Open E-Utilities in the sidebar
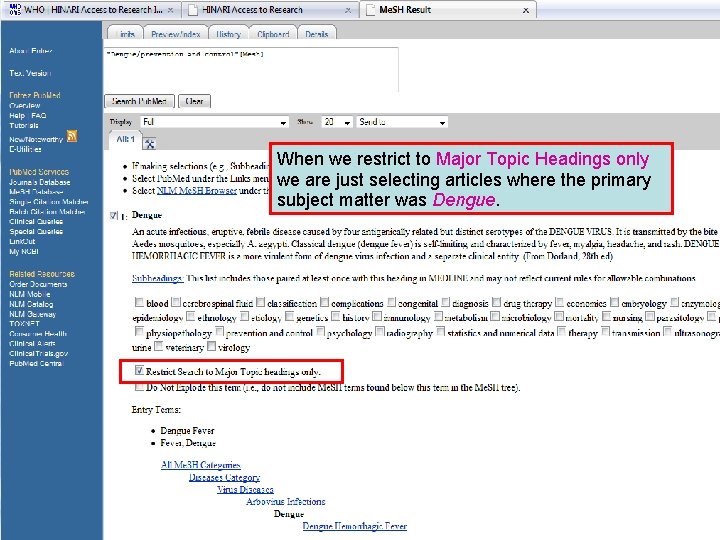720x540 pixels. click(25, 149)
